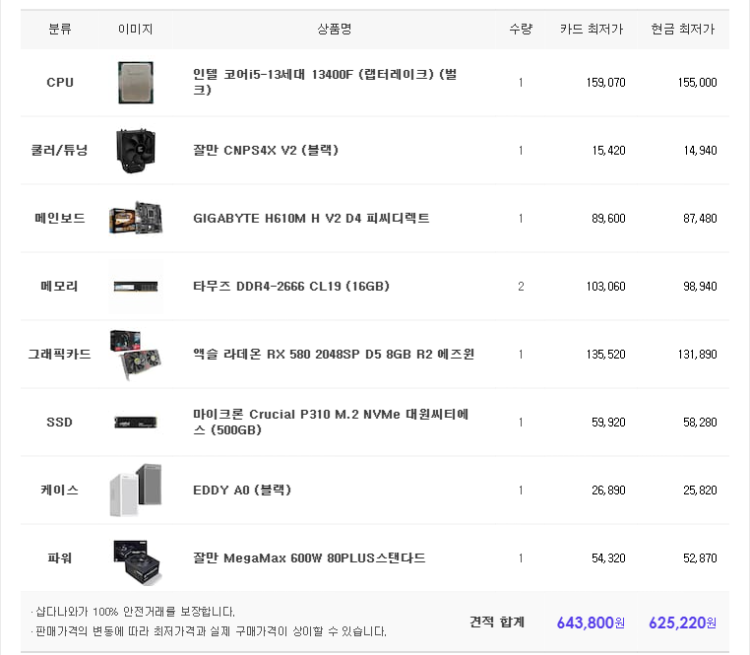
Task: Click 액슬 라데온 RX 580 product name
Action: point(333,354)
